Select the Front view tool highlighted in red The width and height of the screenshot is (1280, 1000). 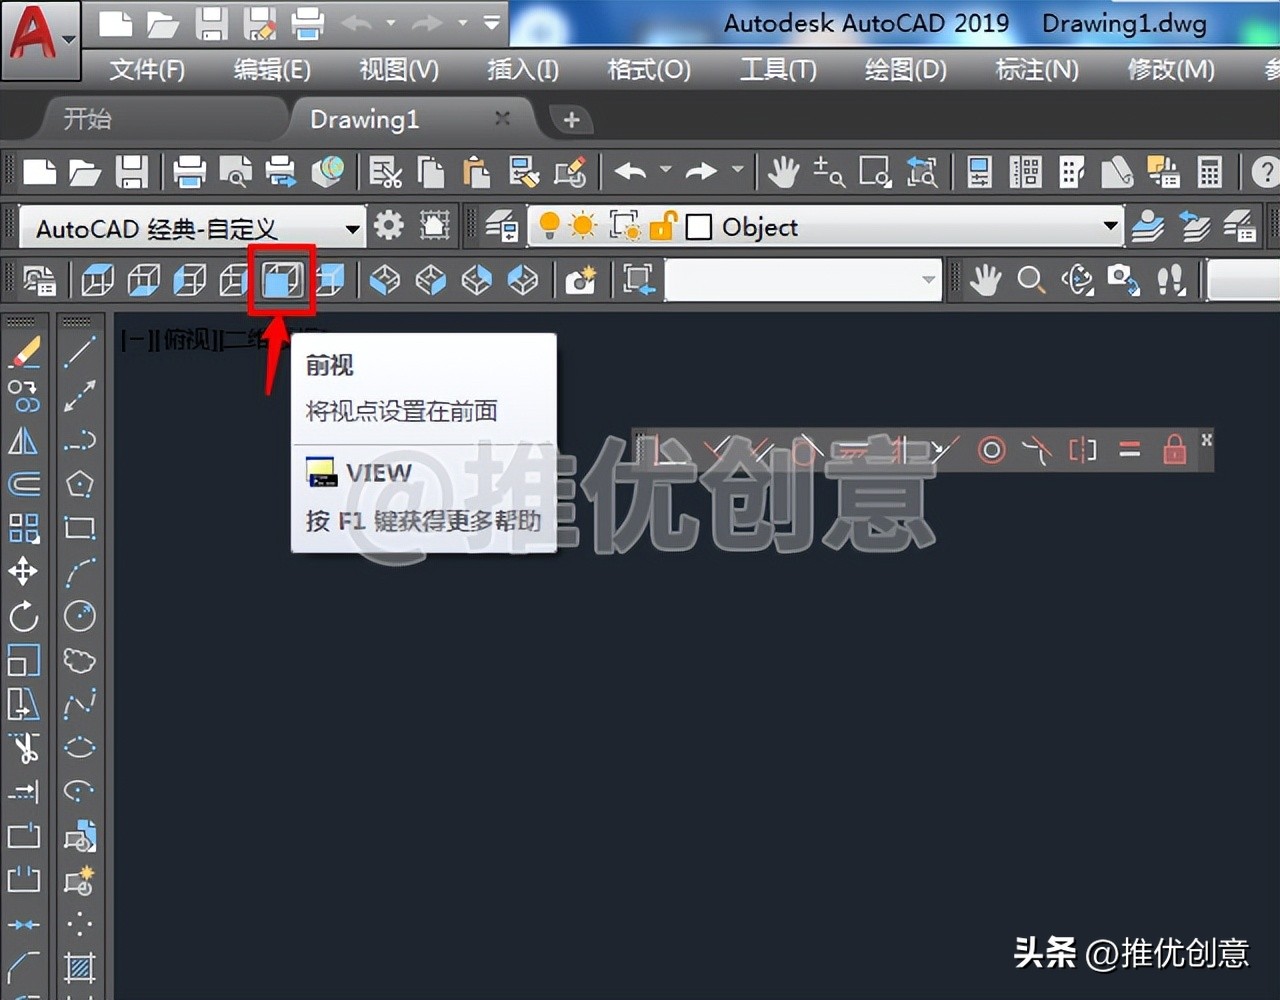click(281, 280)
